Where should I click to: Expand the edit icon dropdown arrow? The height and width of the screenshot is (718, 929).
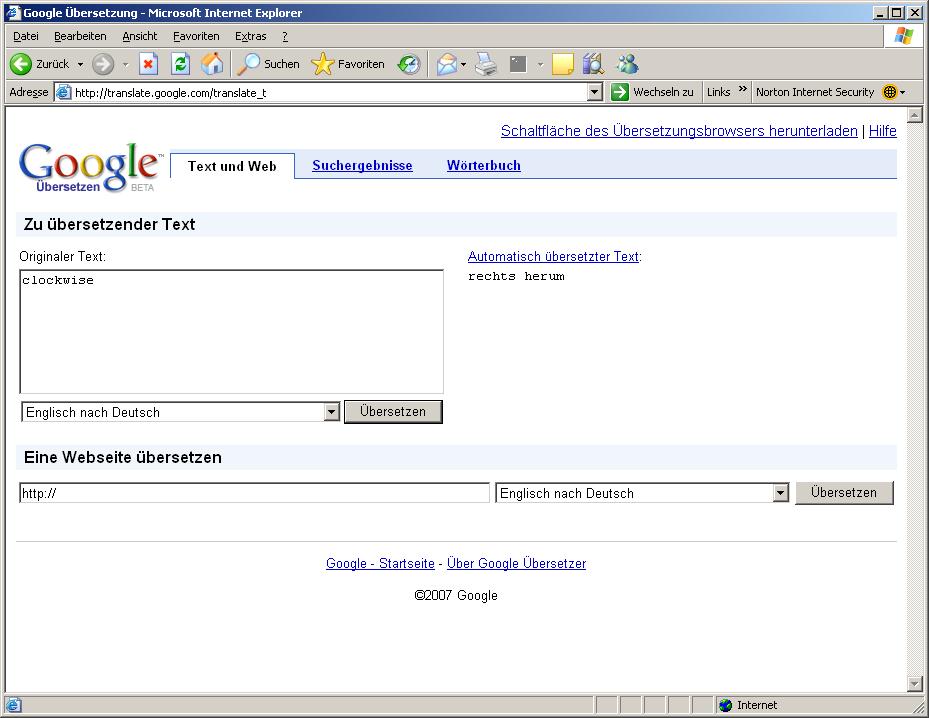click(540, 64)
